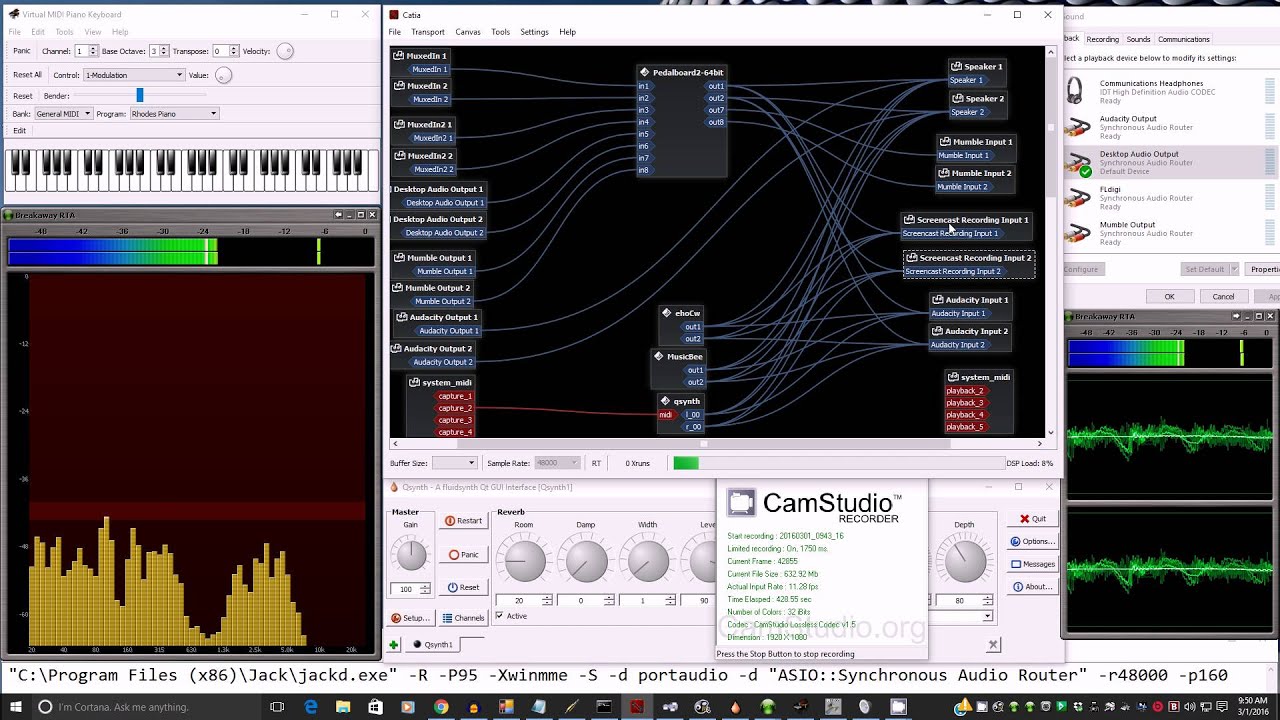This screenshot has width=1280, height=720.
Task: Select the Qsynth1 engine tab
Action: 435,645
